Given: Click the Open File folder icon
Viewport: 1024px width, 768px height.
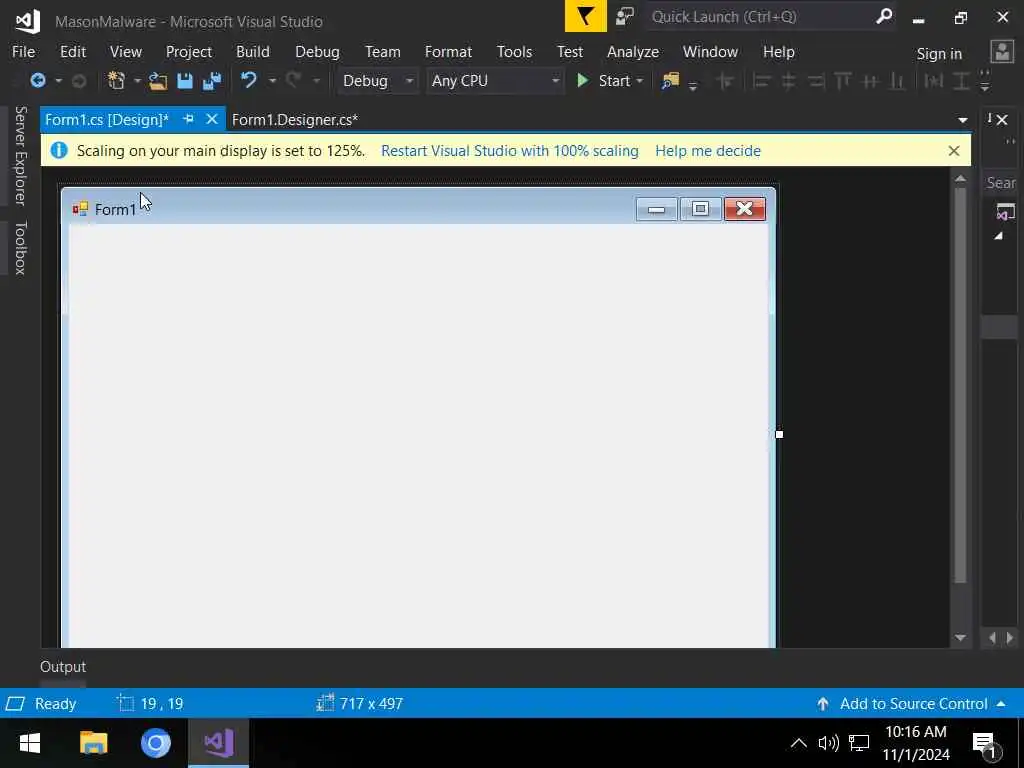Looking at the screenshot, I should (x=157, y=80).
